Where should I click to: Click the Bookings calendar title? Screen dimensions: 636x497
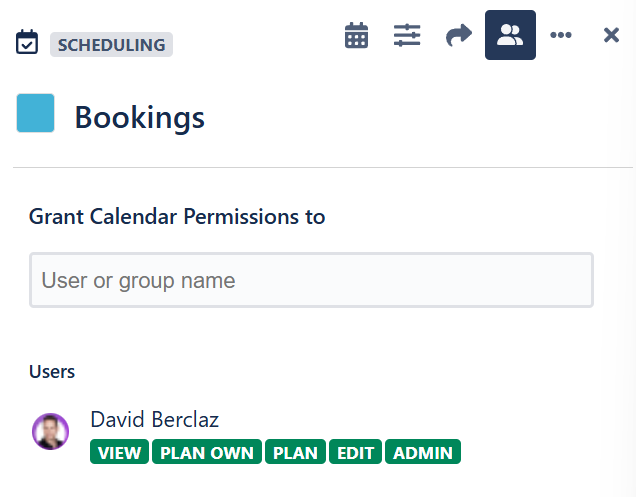point(140,117)
